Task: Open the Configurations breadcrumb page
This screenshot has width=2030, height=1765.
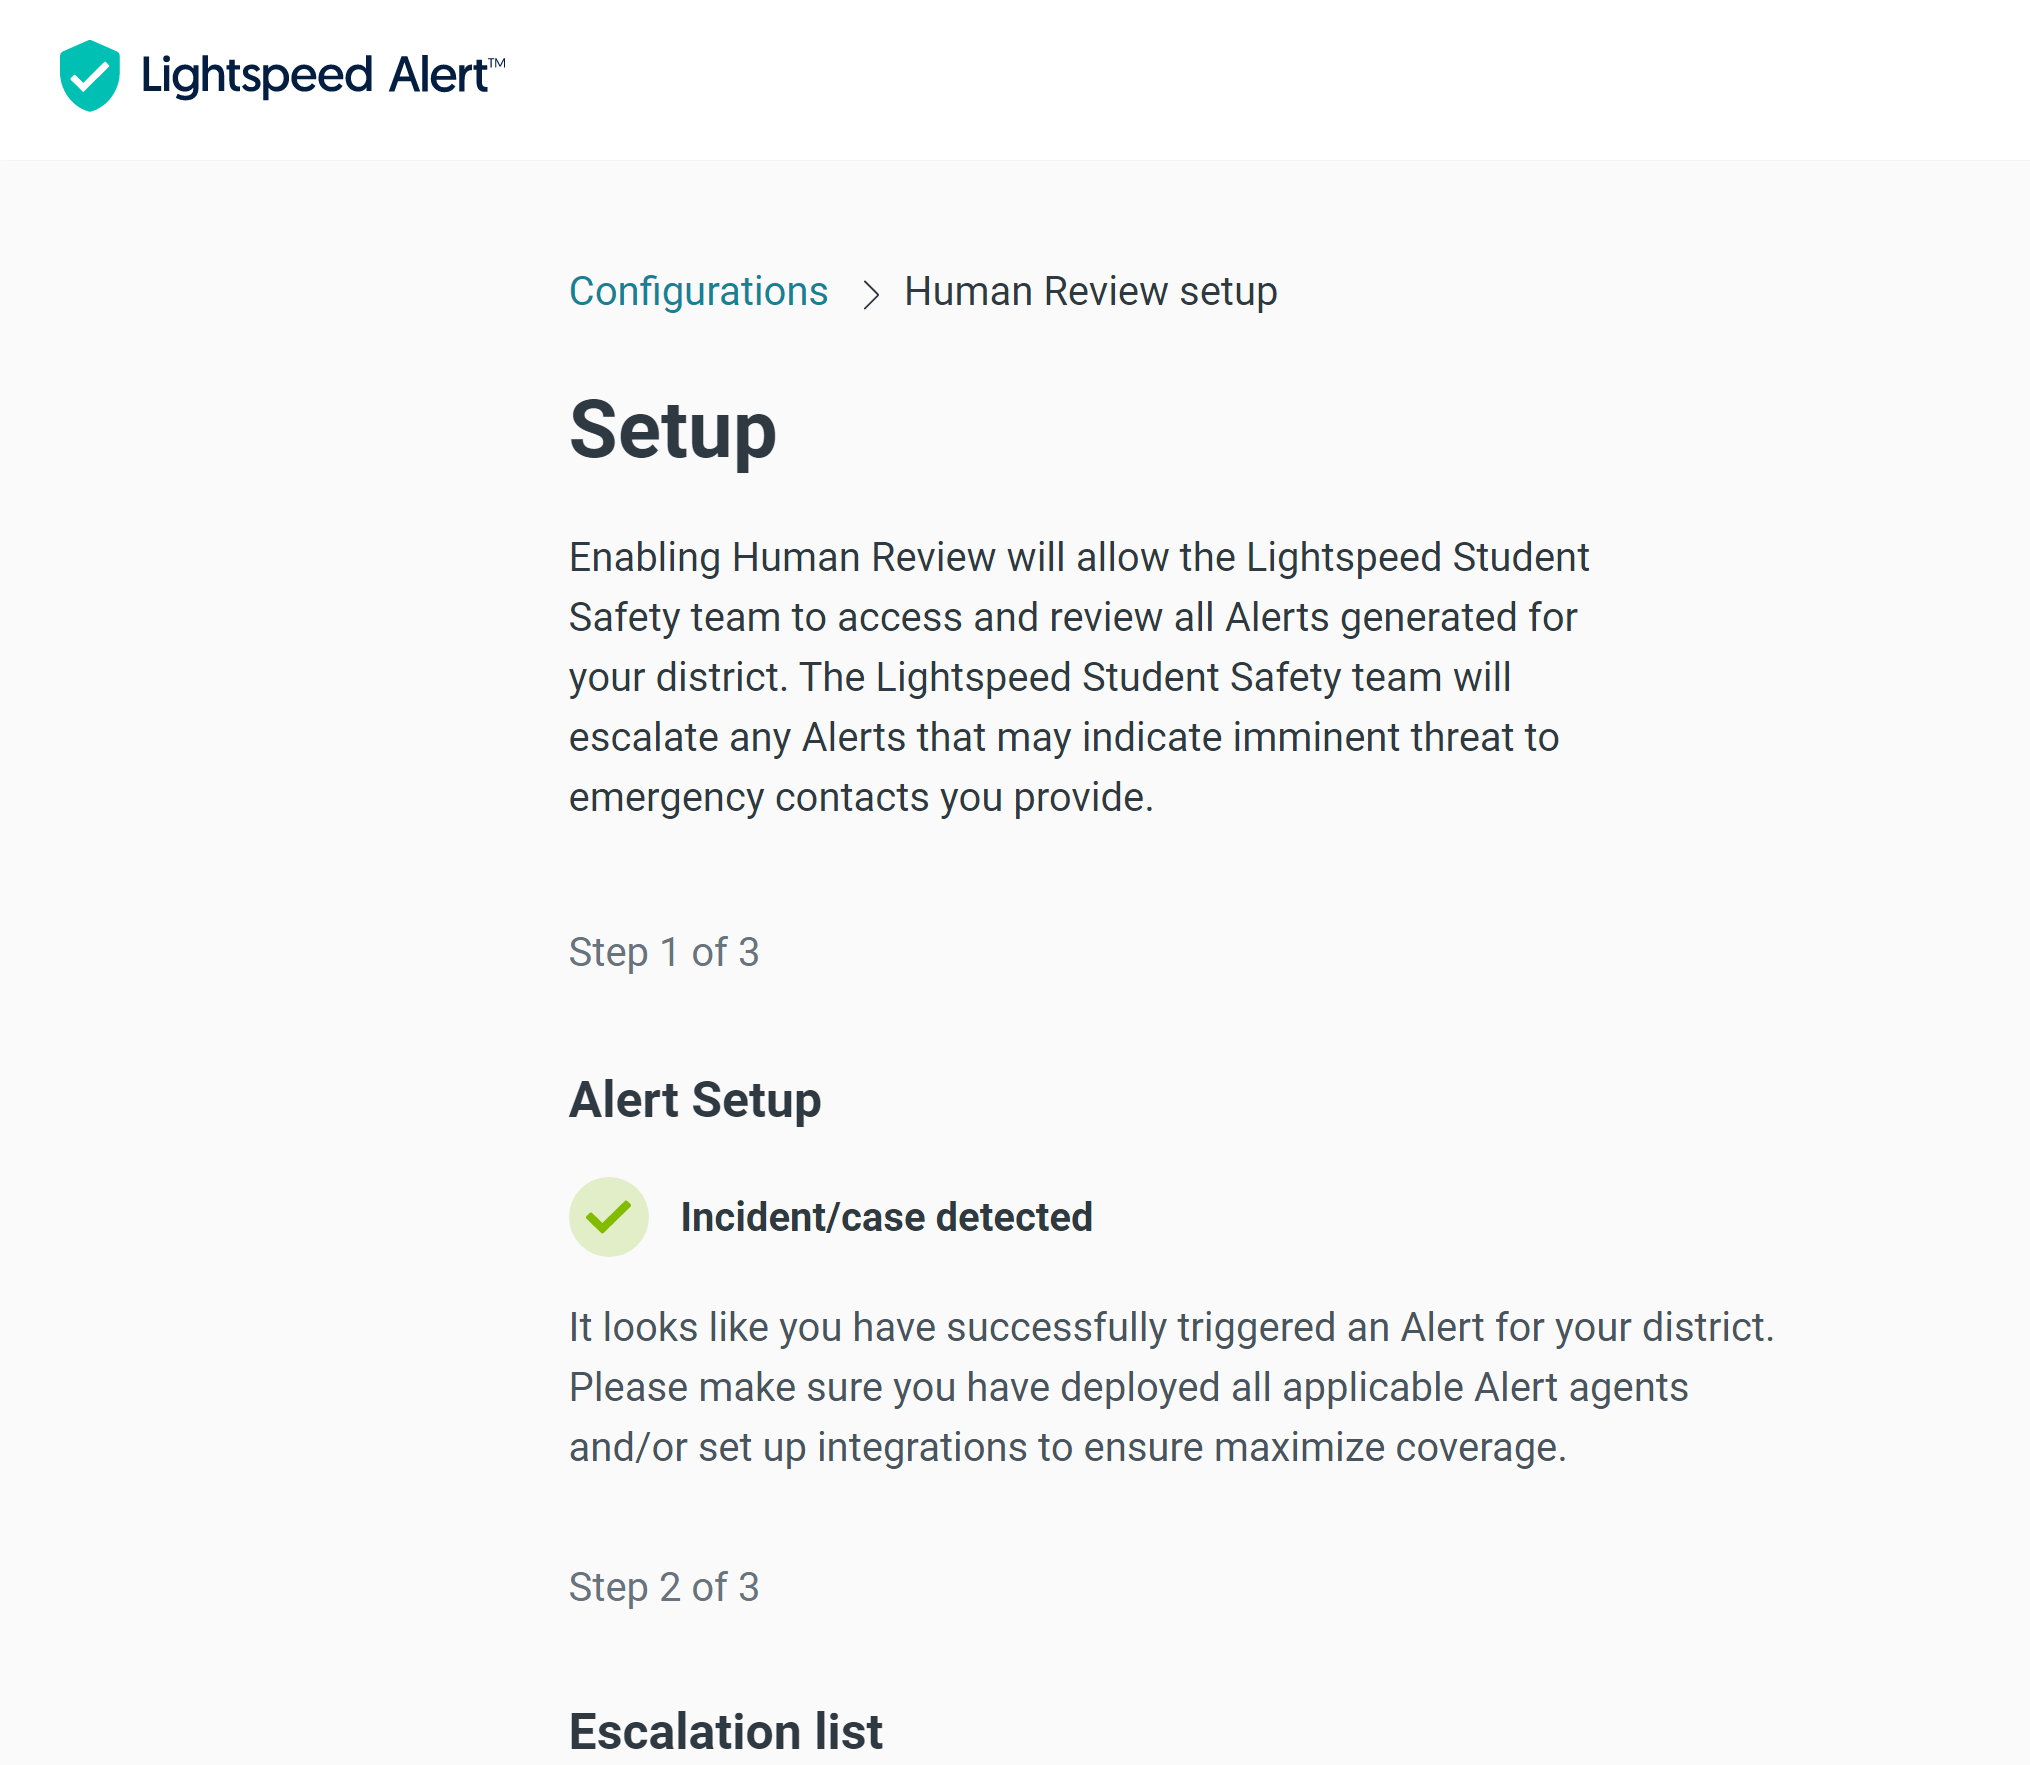Action: click(x=698, y=291)
